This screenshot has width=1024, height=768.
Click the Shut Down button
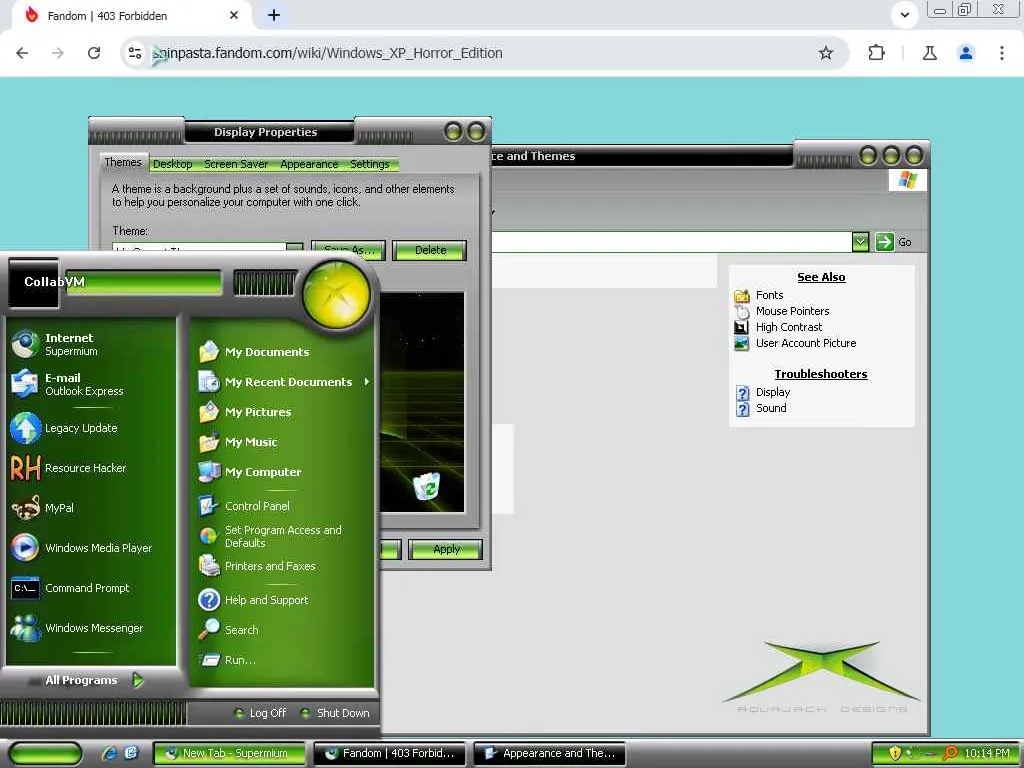click(335, 713)
